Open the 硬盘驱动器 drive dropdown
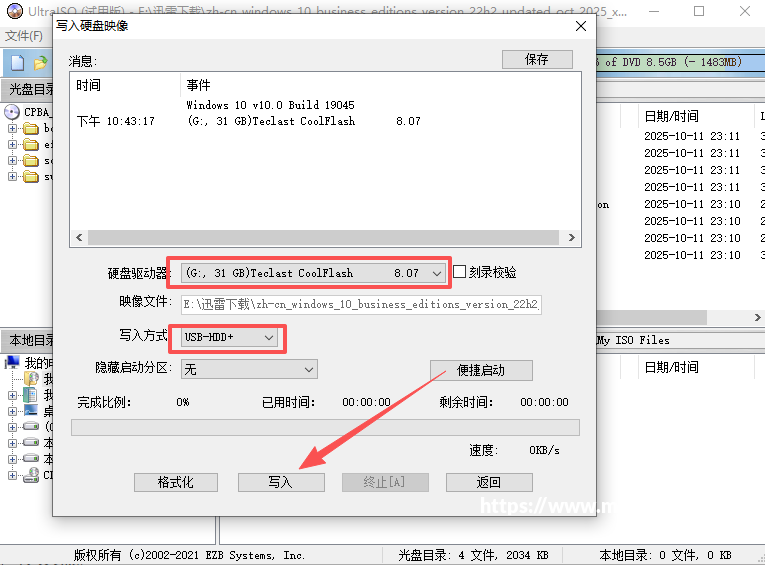The width and height of the screenshot is (765, 565). [x=437, y=273]
